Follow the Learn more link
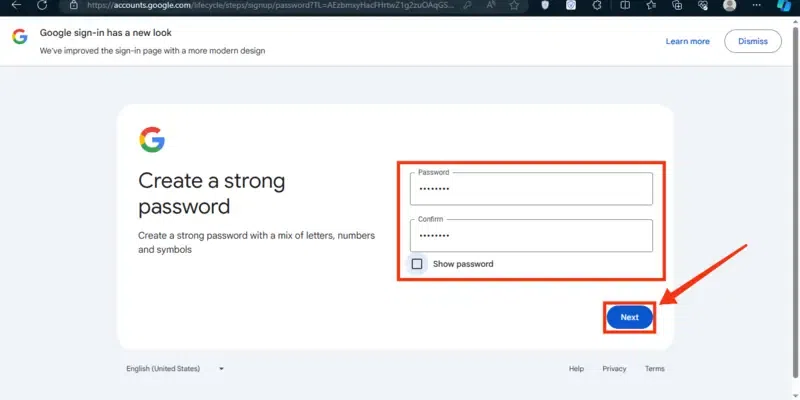 (687, 41)
